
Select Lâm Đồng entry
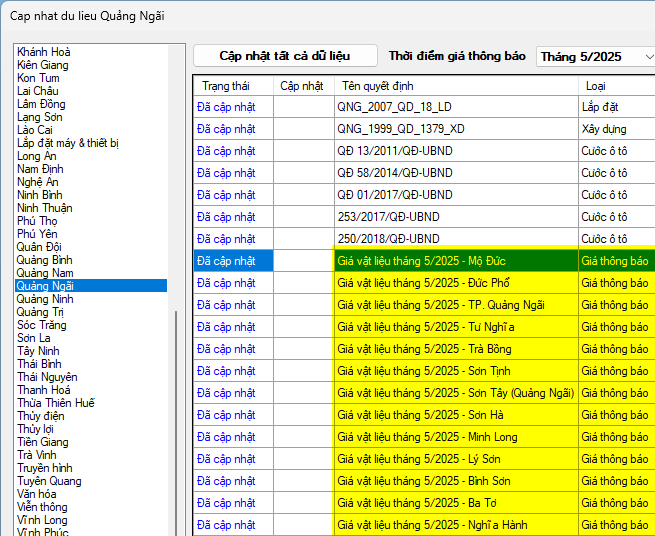[x=41, y=104]
